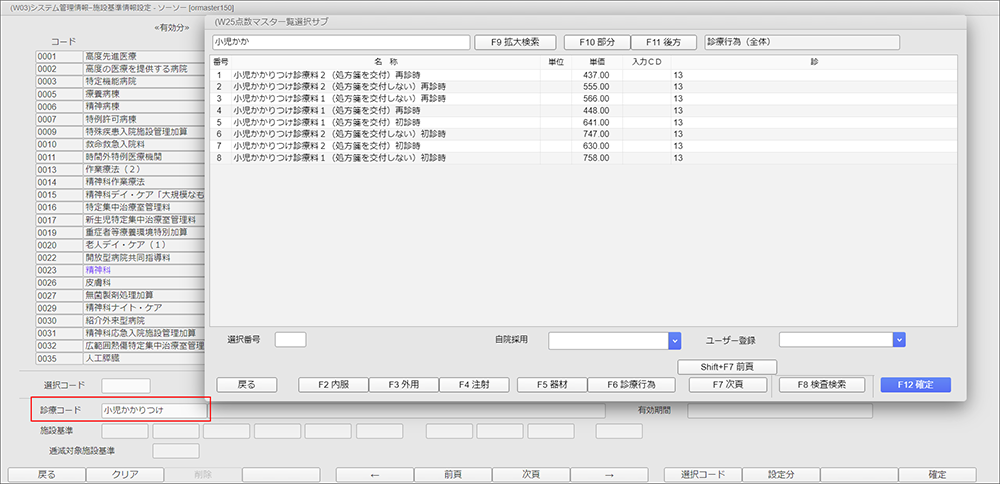Click 戻る in the search dialog
The width and height of the screenshot is (1000, 484).
click(x=246, y=385)
